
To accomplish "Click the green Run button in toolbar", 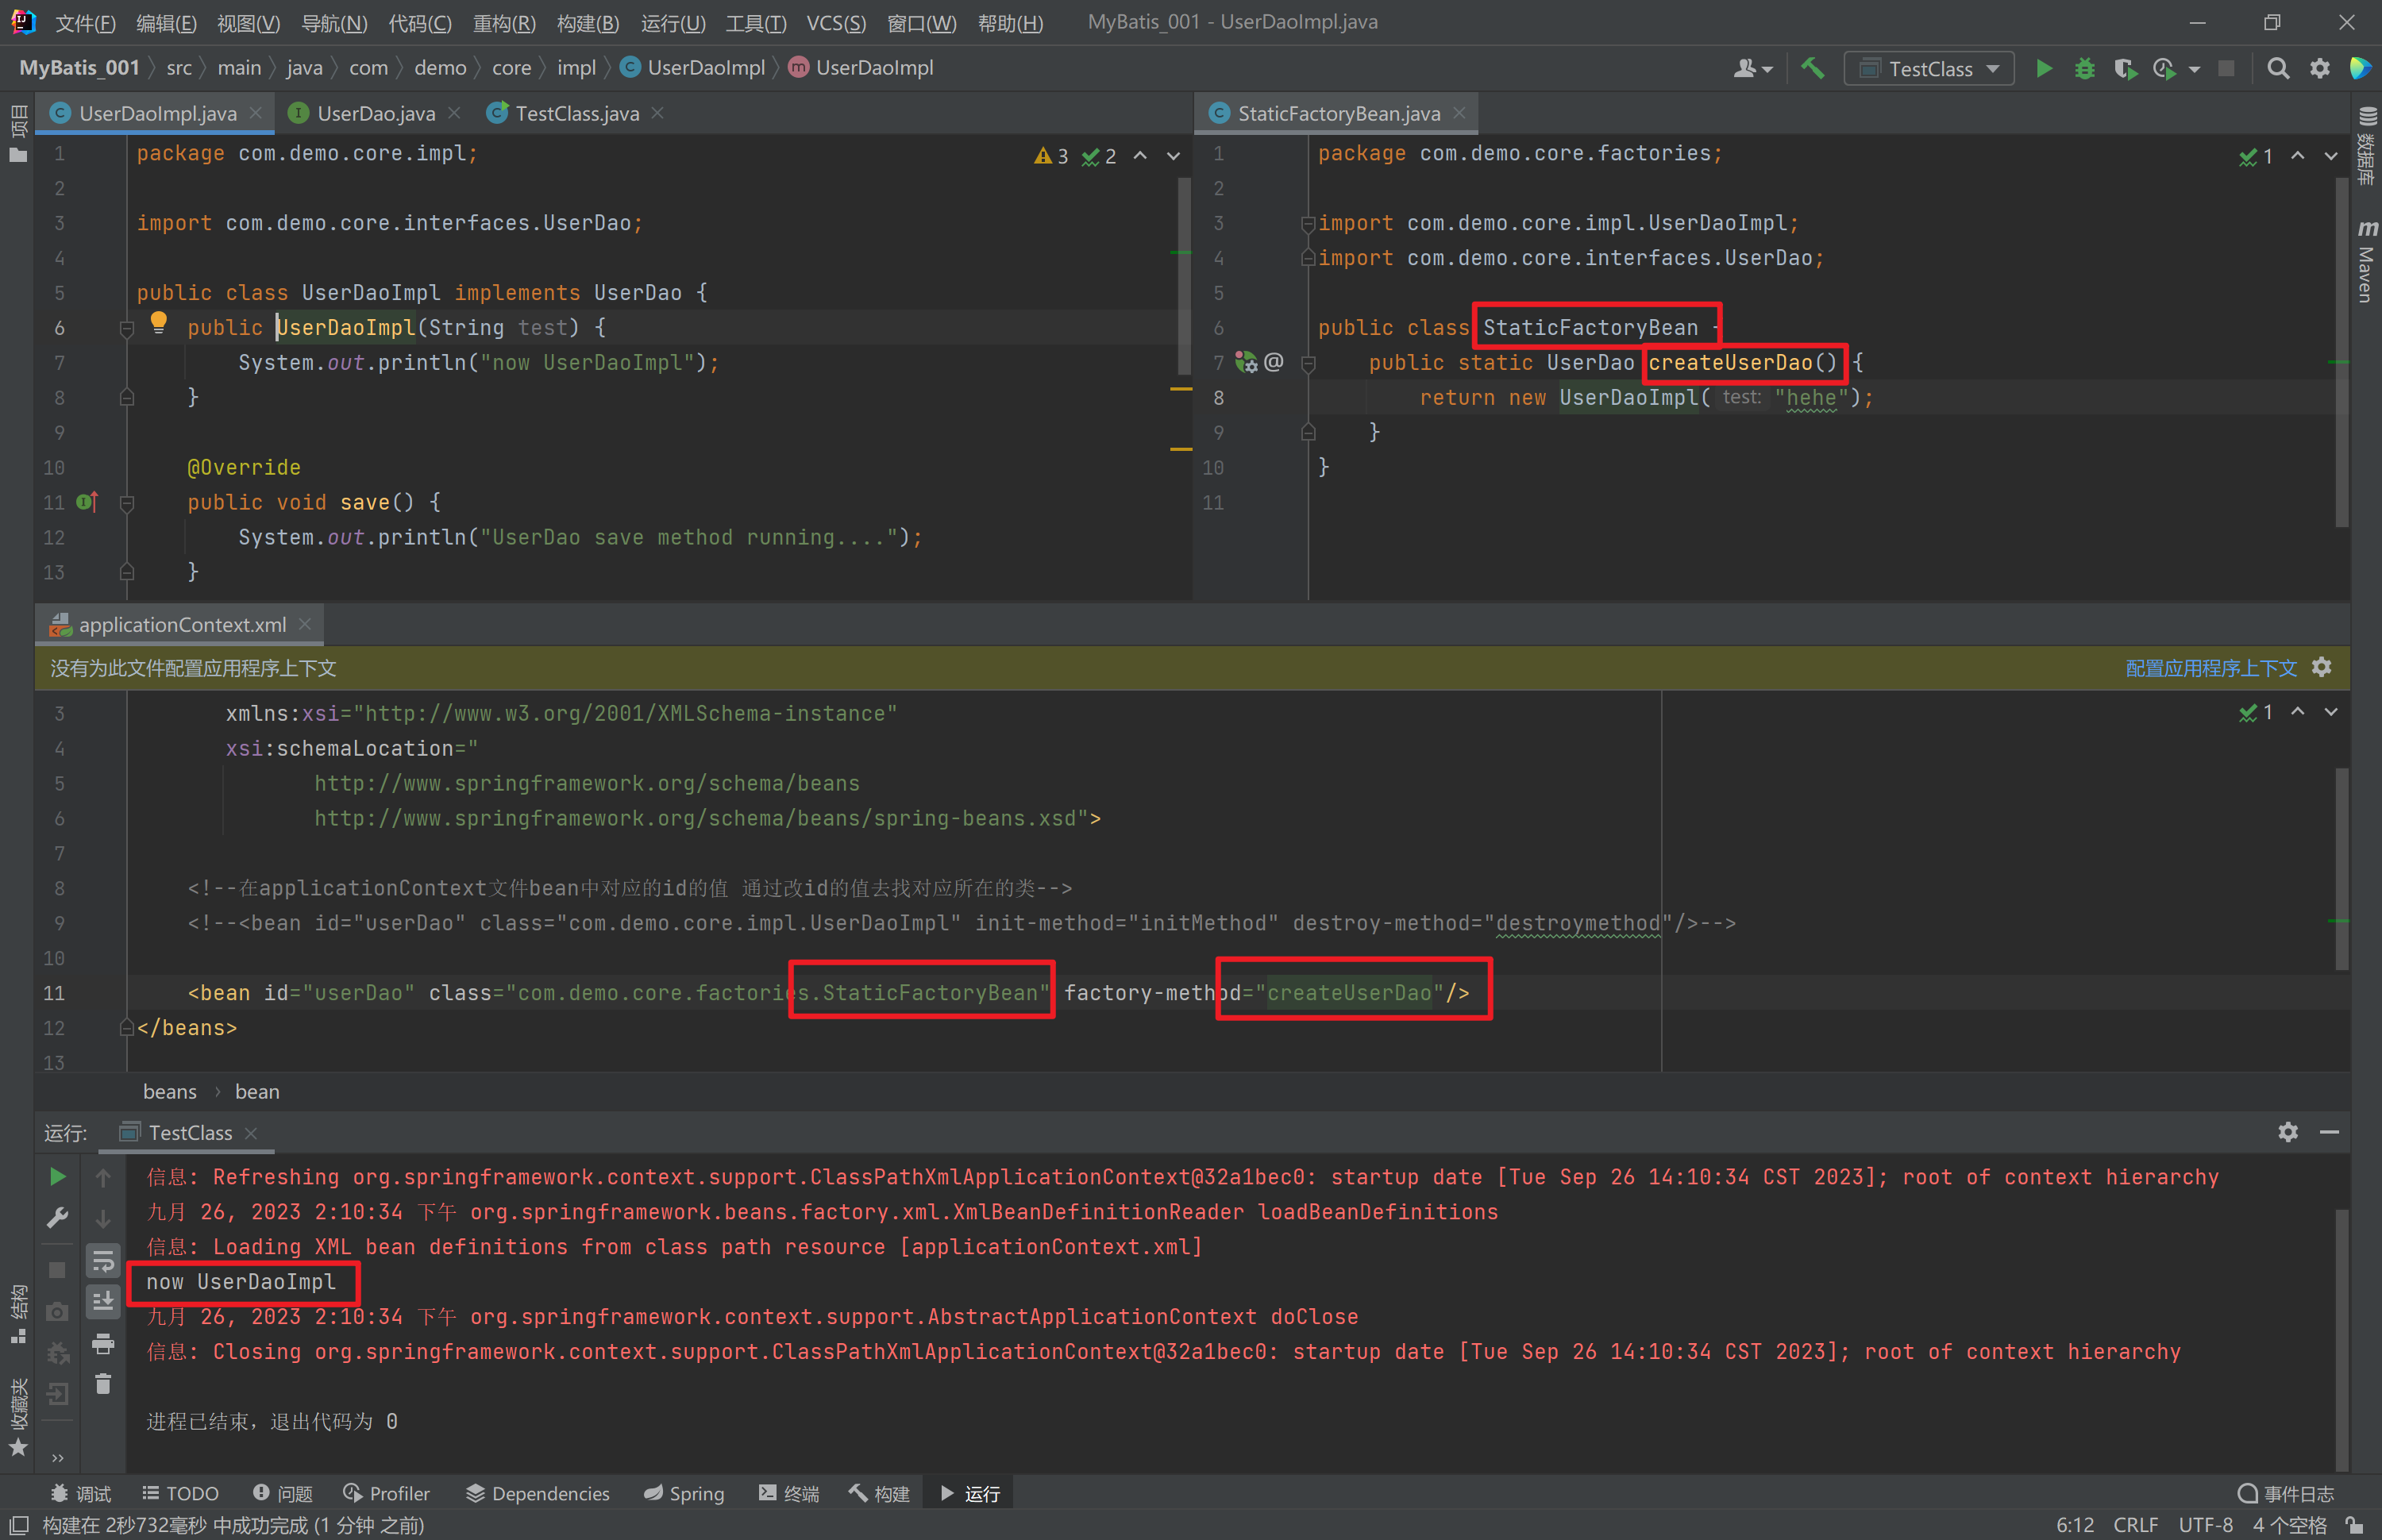I will tap(2043, 69).
